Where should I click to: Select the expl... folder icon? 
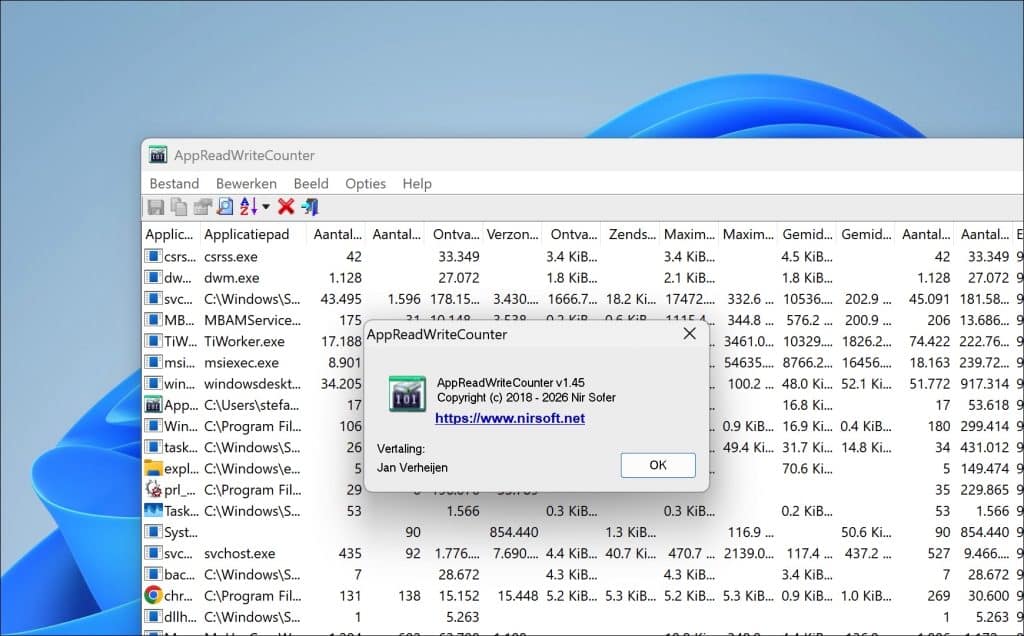click(x=153, y=468)
